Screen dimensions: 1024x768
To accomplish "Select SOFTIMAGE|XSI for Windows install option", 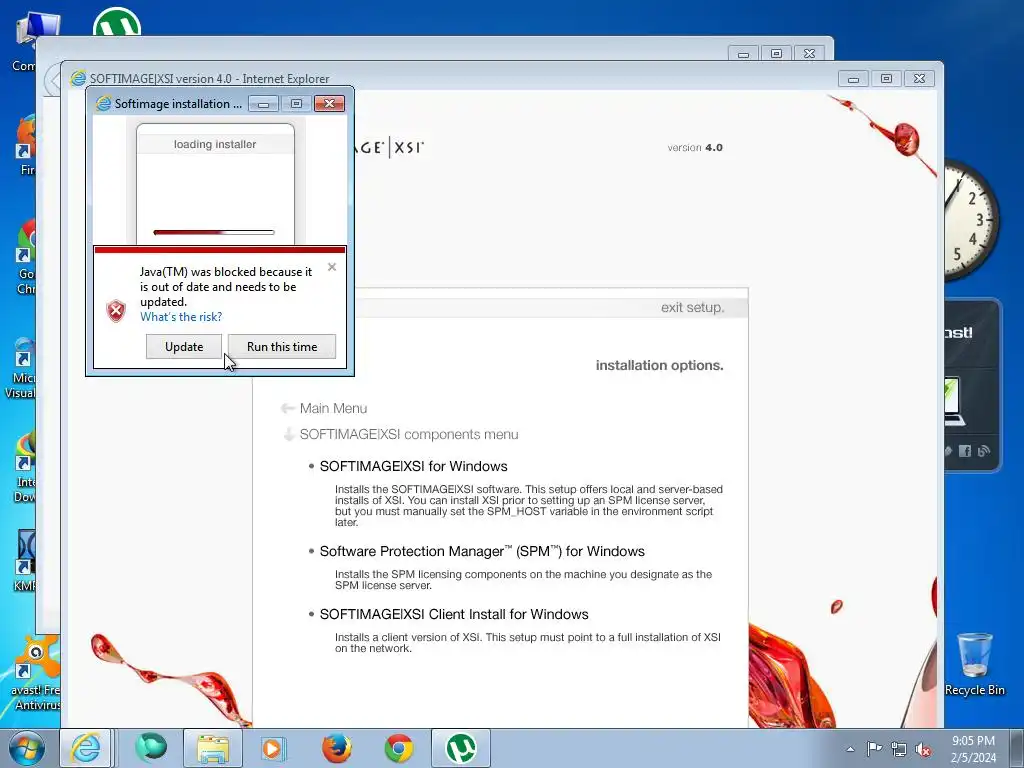I will click(x=413, y=466).
